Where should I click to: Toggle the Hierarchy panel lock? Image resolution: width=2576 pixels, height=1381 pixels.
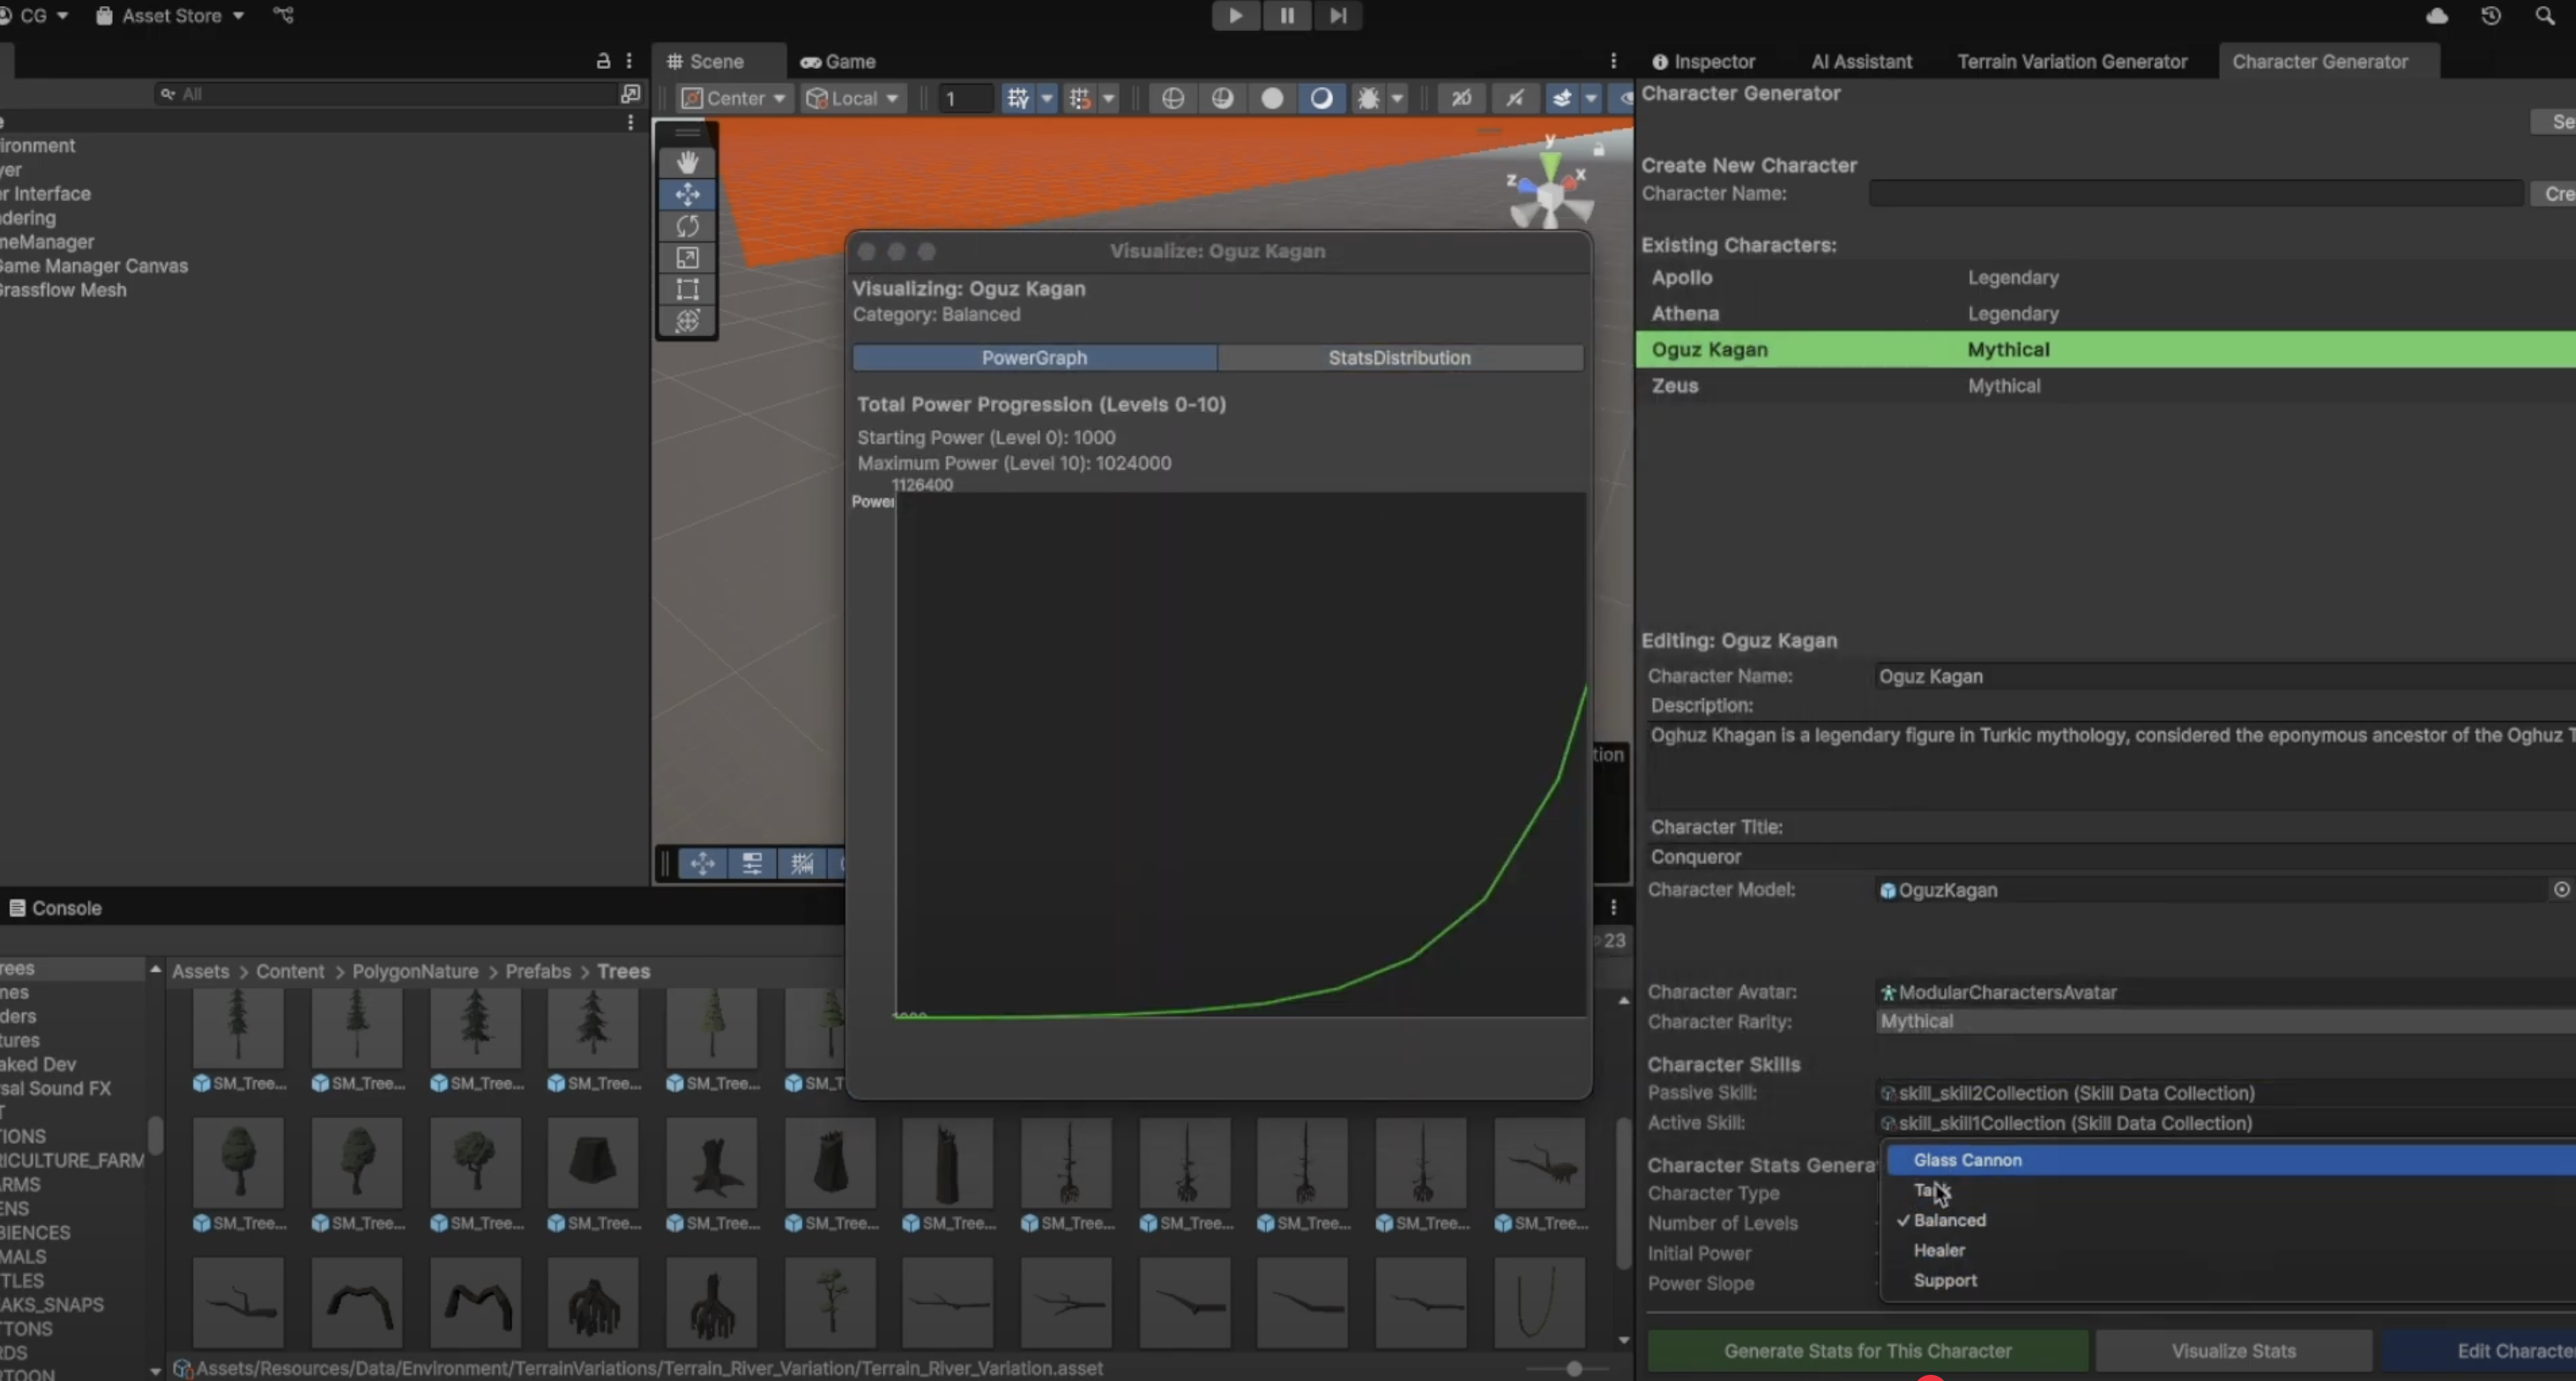(603, 61)
